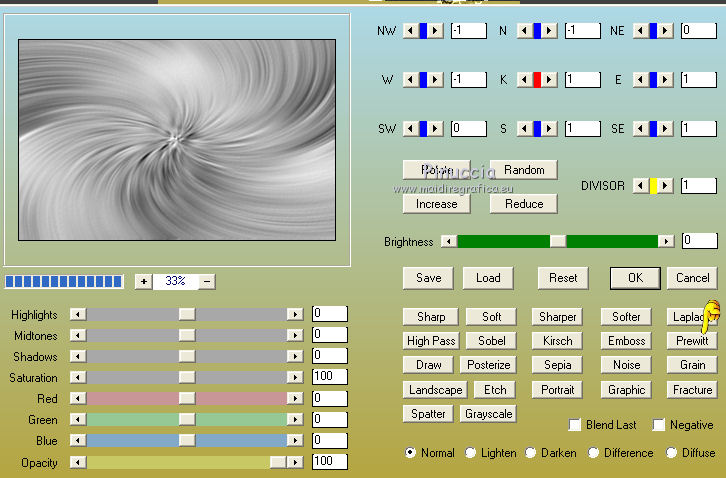The height and width of the screenshot is (478, 726).
Task: Increase the N kernel value arrow
Action: coord(549,31)
